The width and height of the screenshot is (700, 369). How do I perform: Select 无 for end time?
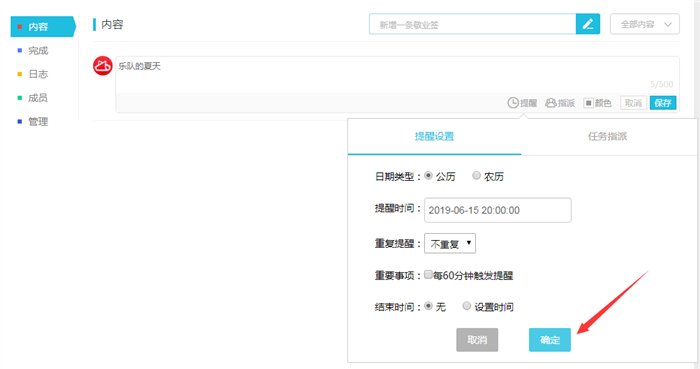[429, 306]
